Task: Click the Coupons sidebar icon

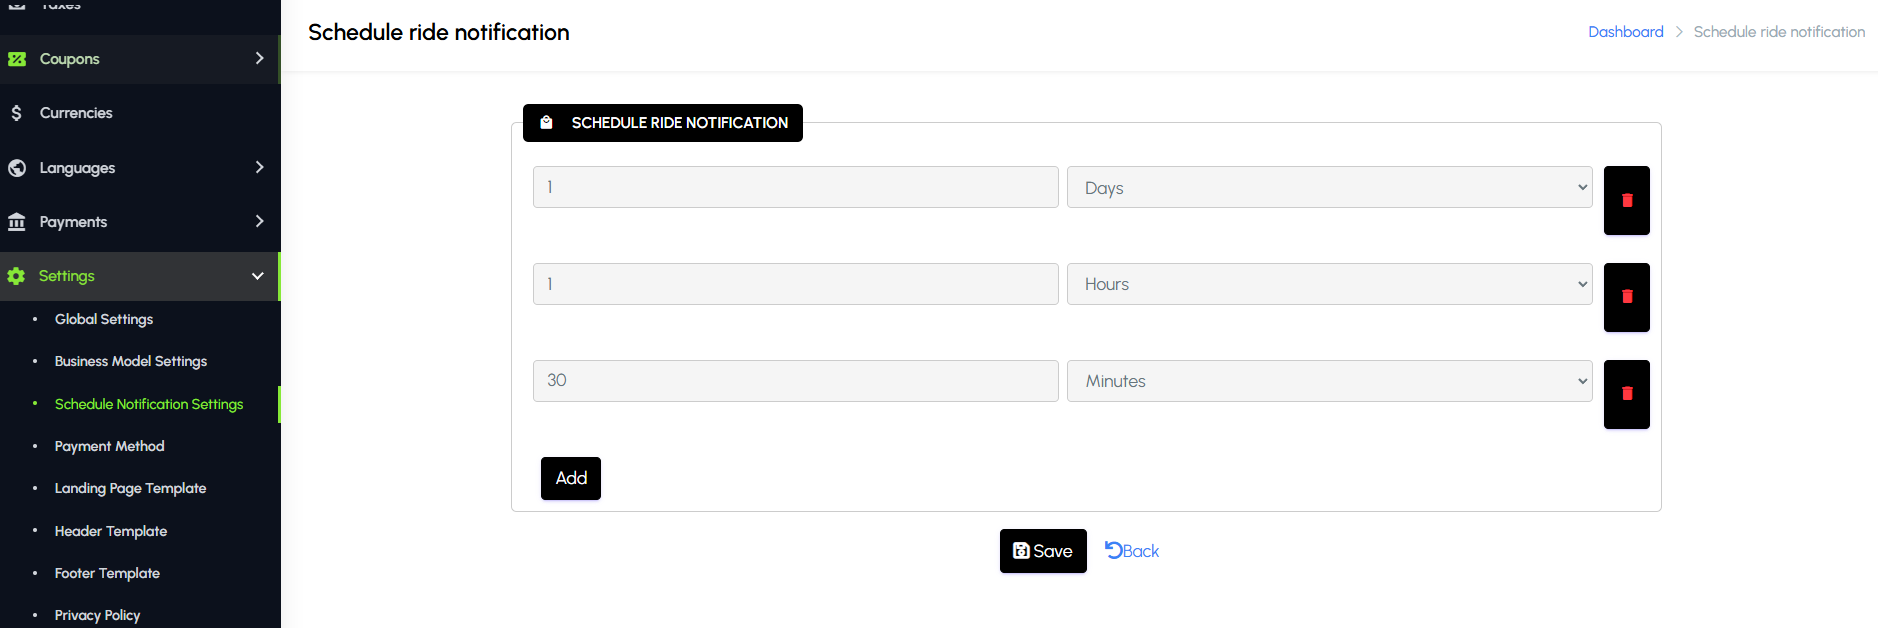Action: click(17, 59)
